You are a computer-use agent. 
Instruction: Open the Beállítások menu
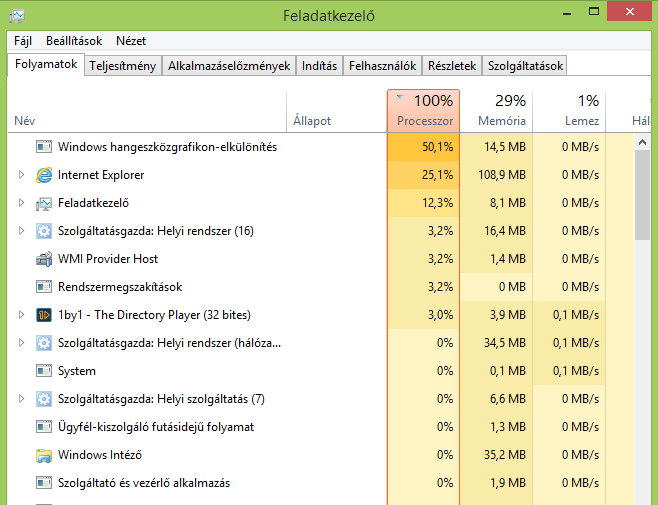[x=74, y=41]
